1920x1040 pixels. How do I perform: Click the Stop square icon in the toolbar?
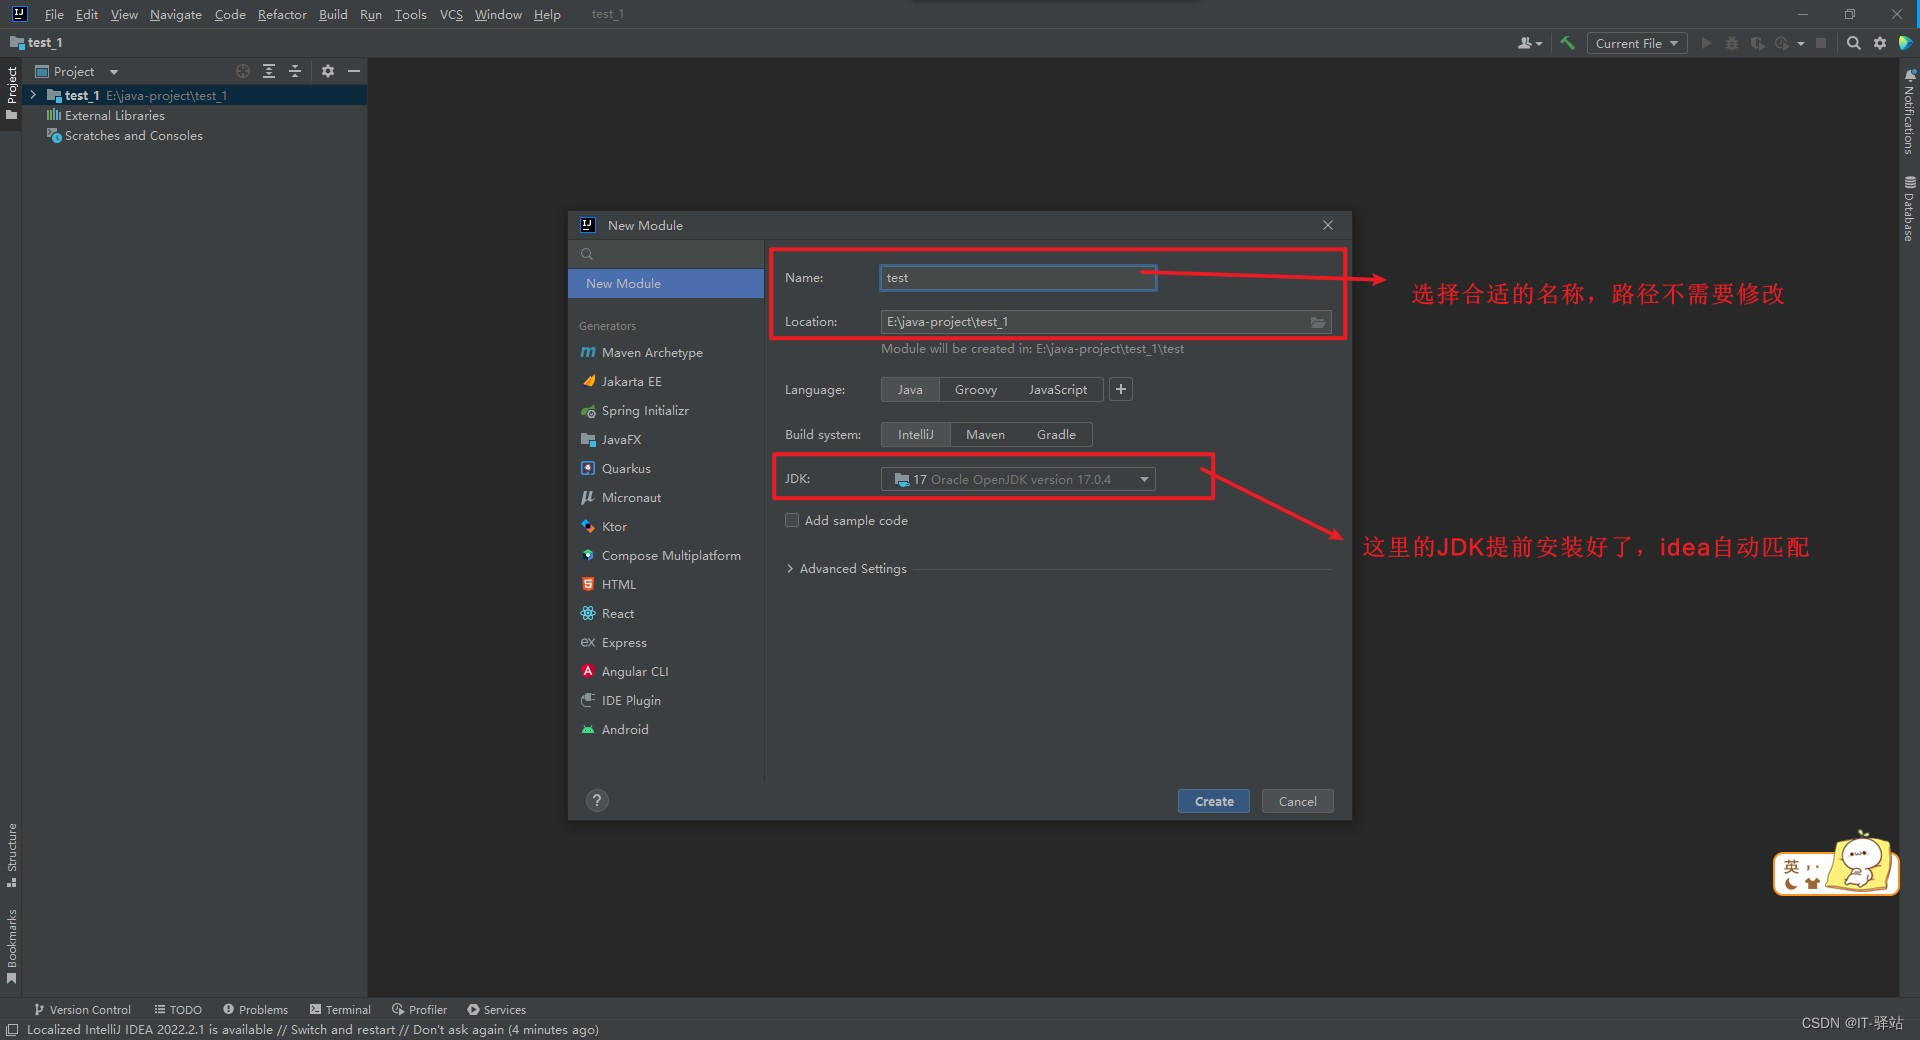[1821, 43]
